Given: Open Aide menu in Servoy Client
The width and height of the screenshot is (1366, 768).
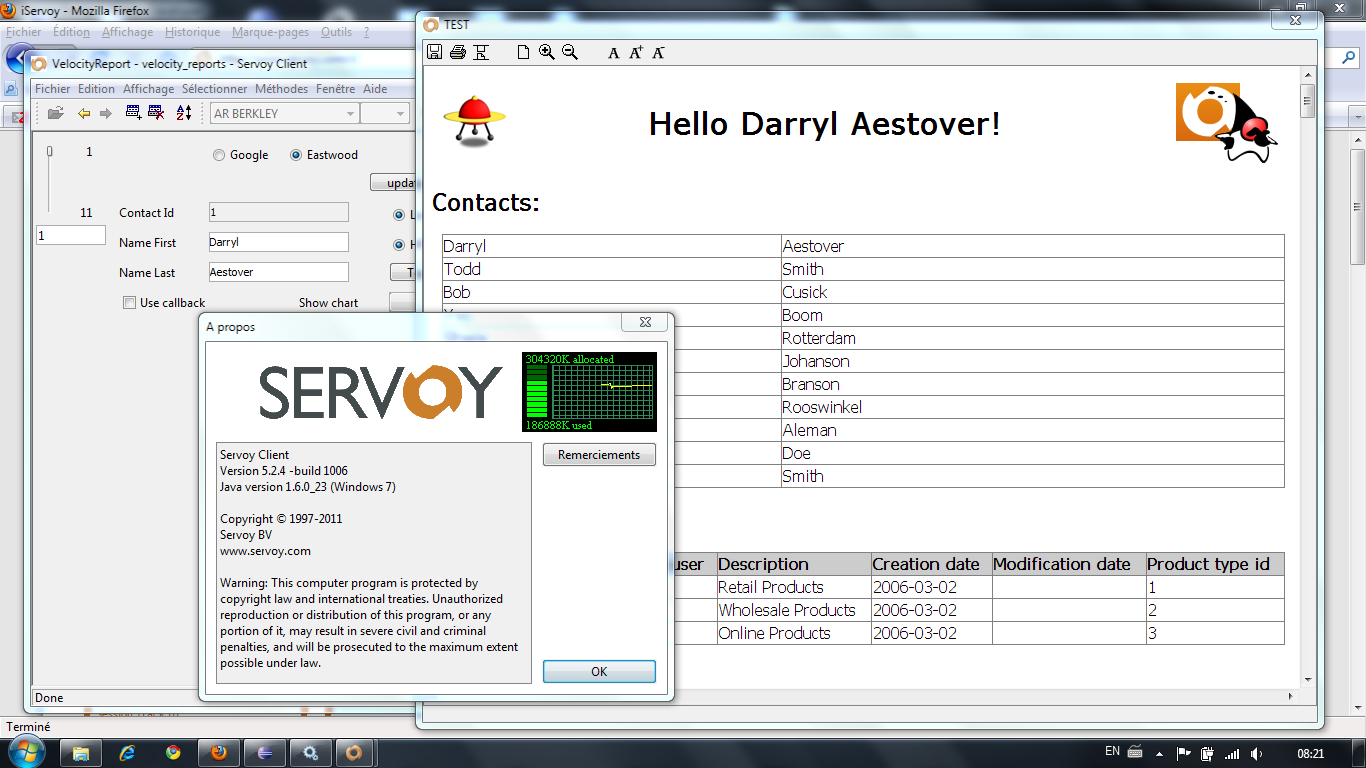Looking at the screenshot, I should [x=375, y=89].
